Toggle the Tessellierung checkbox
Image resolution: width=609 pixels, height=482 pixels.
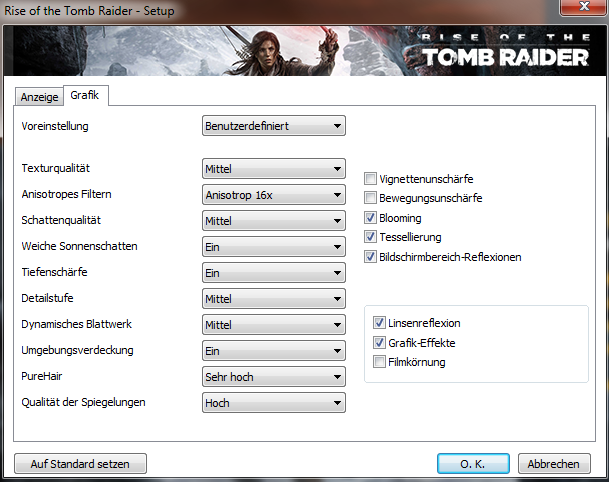[x=370, y=237]
